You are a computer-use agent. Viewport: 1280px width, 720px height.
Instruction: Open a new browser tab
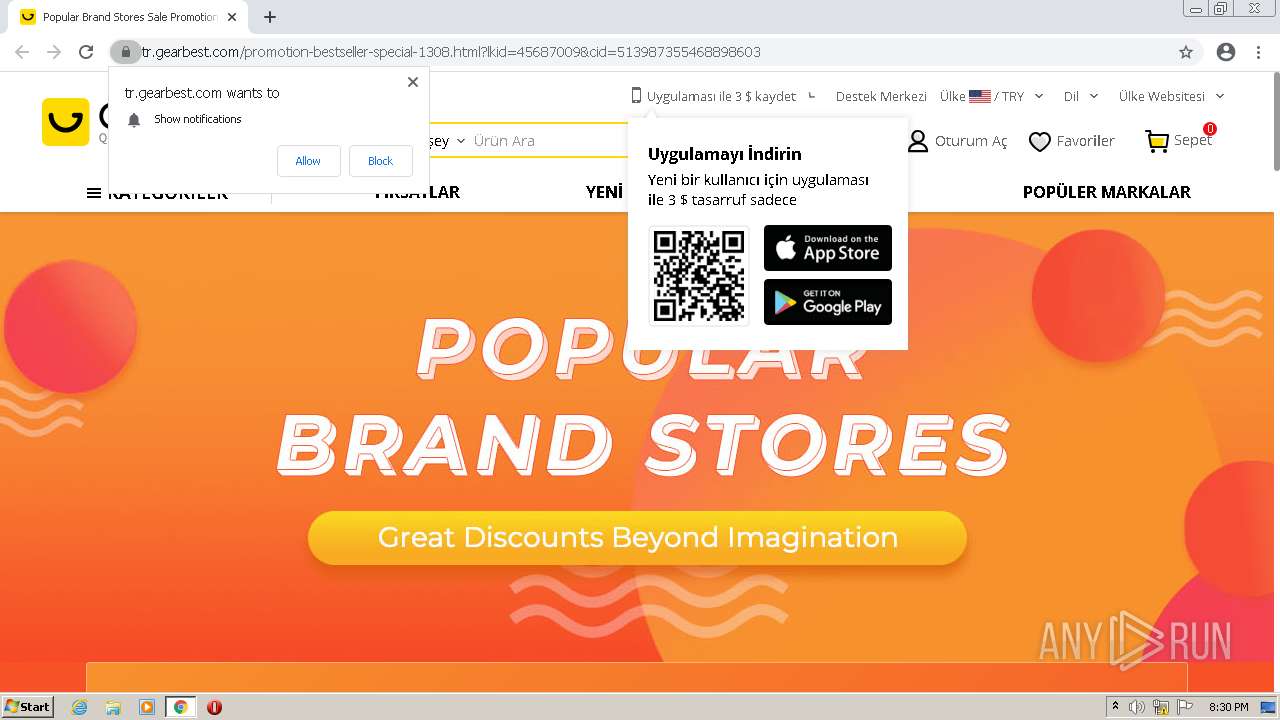point(270,17)
